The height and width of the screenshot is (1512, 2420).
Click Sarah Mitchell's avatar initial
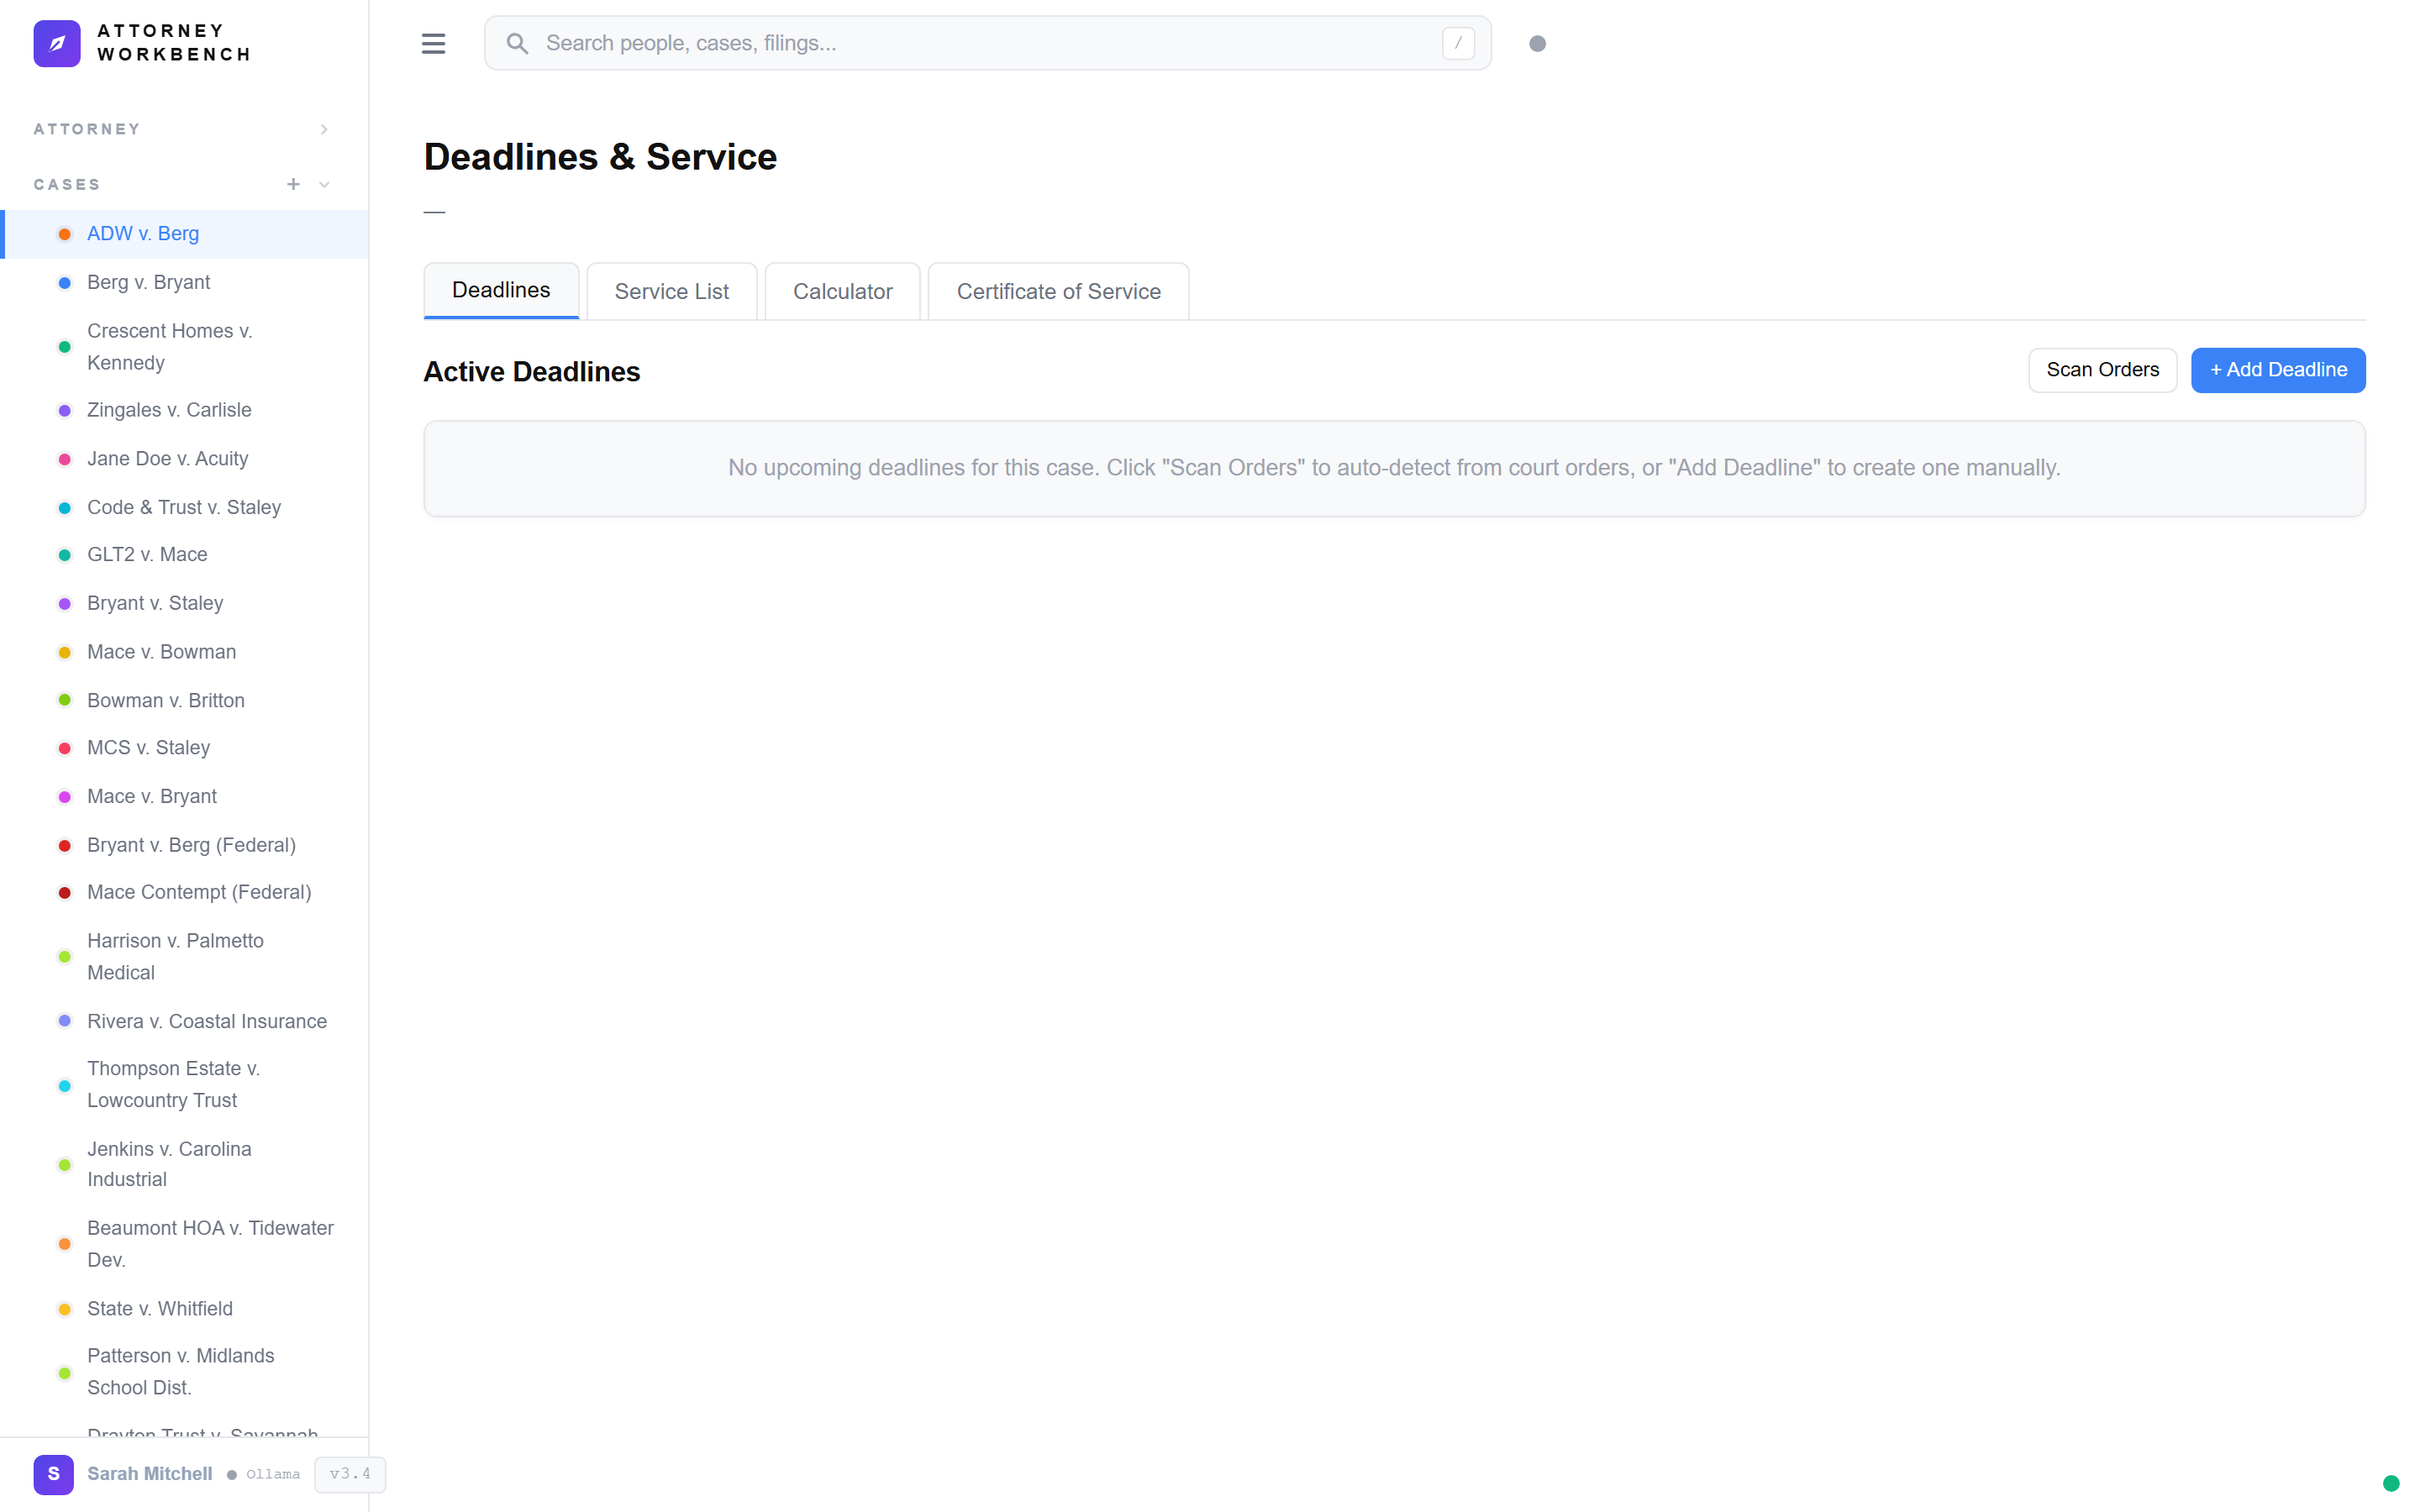53,1474
